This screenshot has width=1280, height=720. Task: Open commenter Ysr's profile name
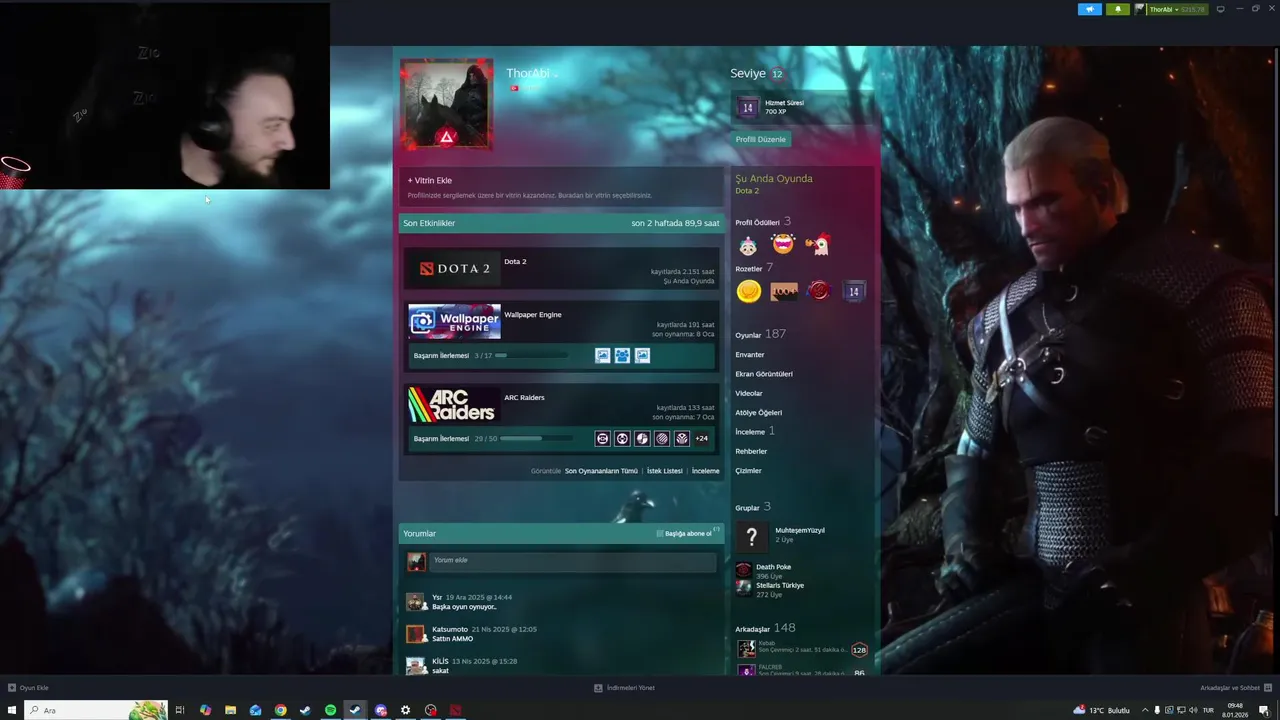pos(437,597)
